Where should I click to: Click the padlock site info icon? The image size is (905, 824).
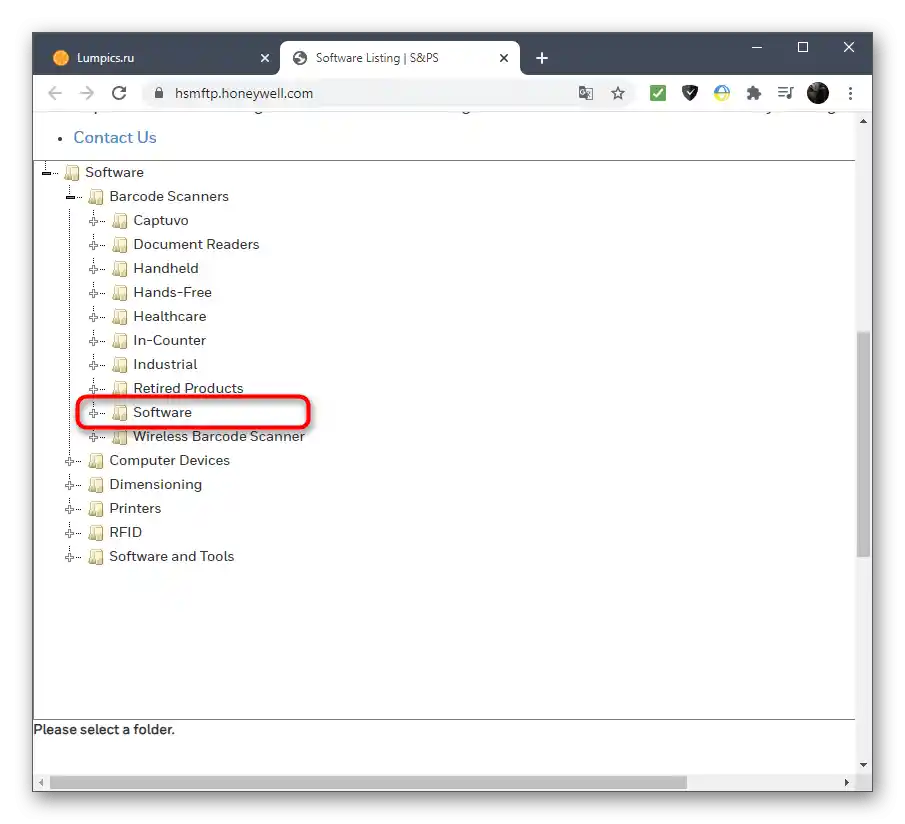(159, 93)
